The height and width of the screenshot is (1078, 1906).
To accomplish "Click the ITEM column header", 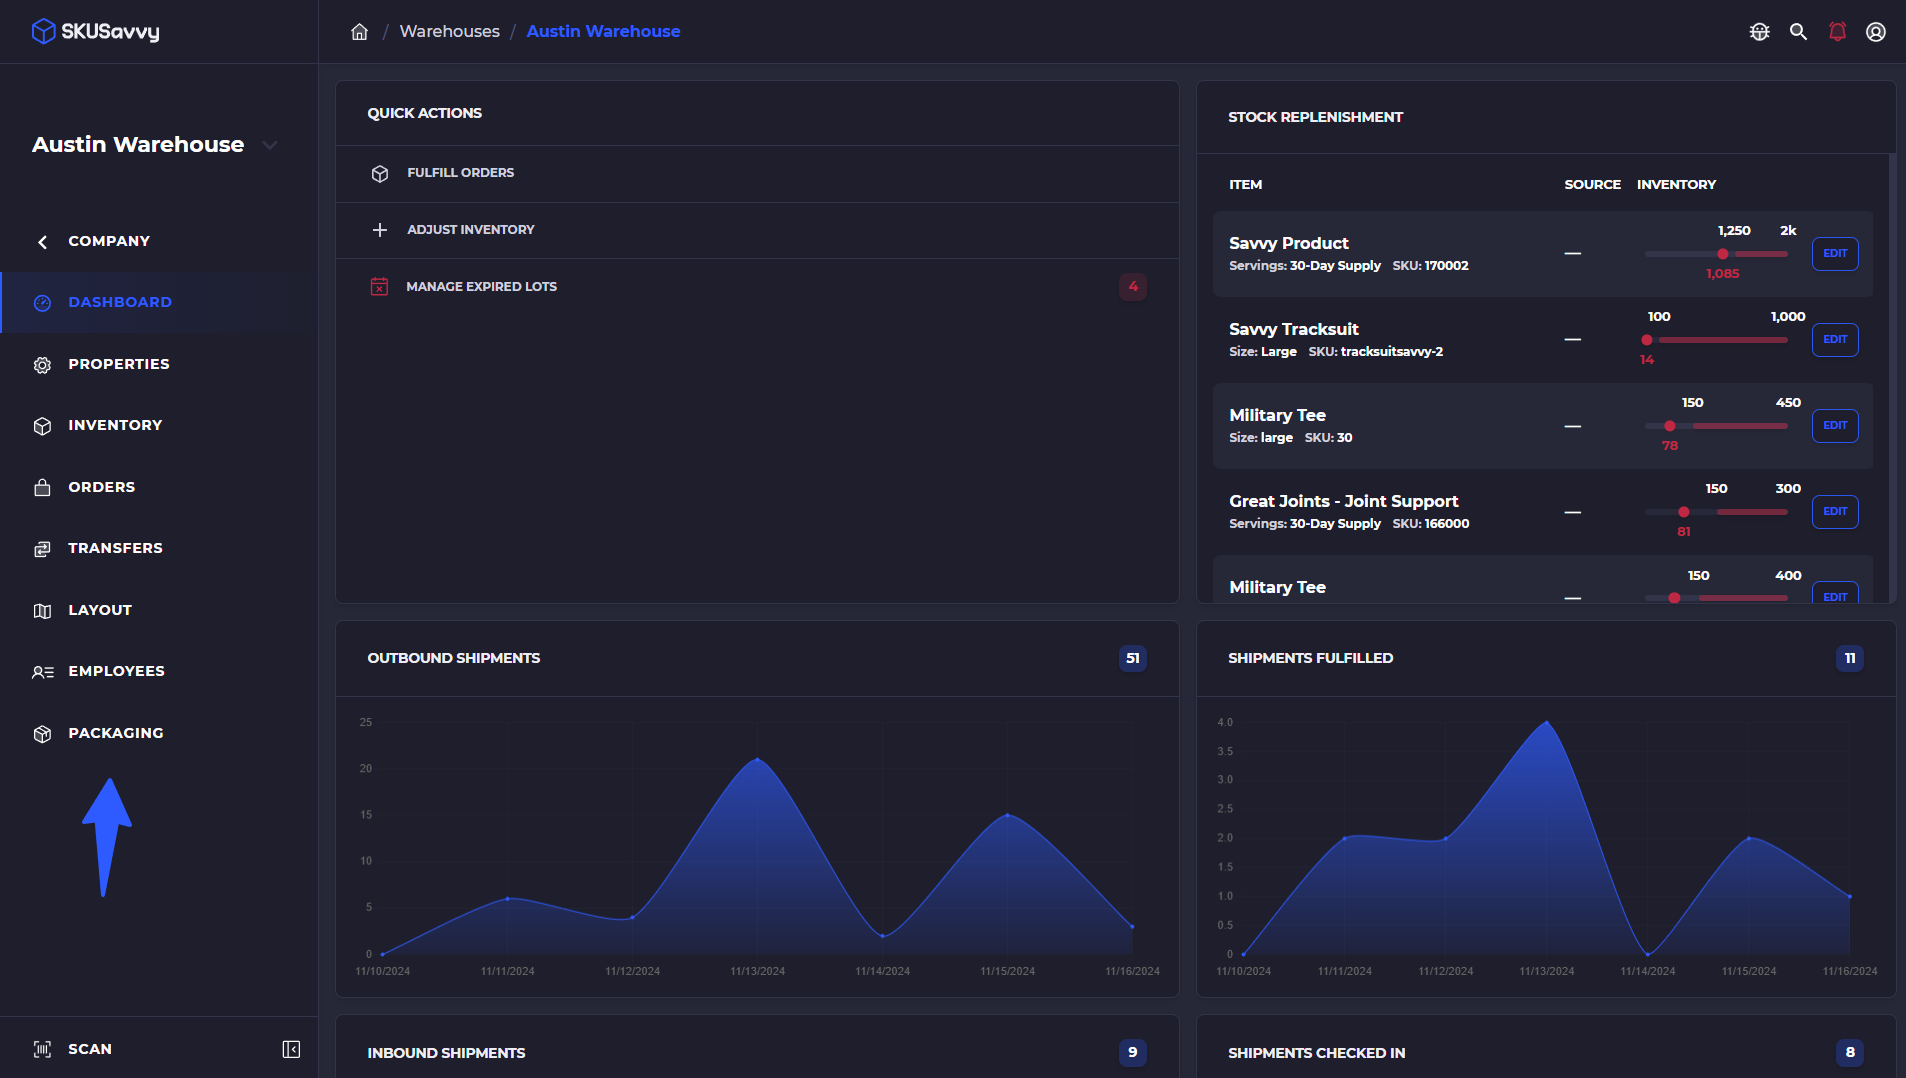I will (1246, 185).
